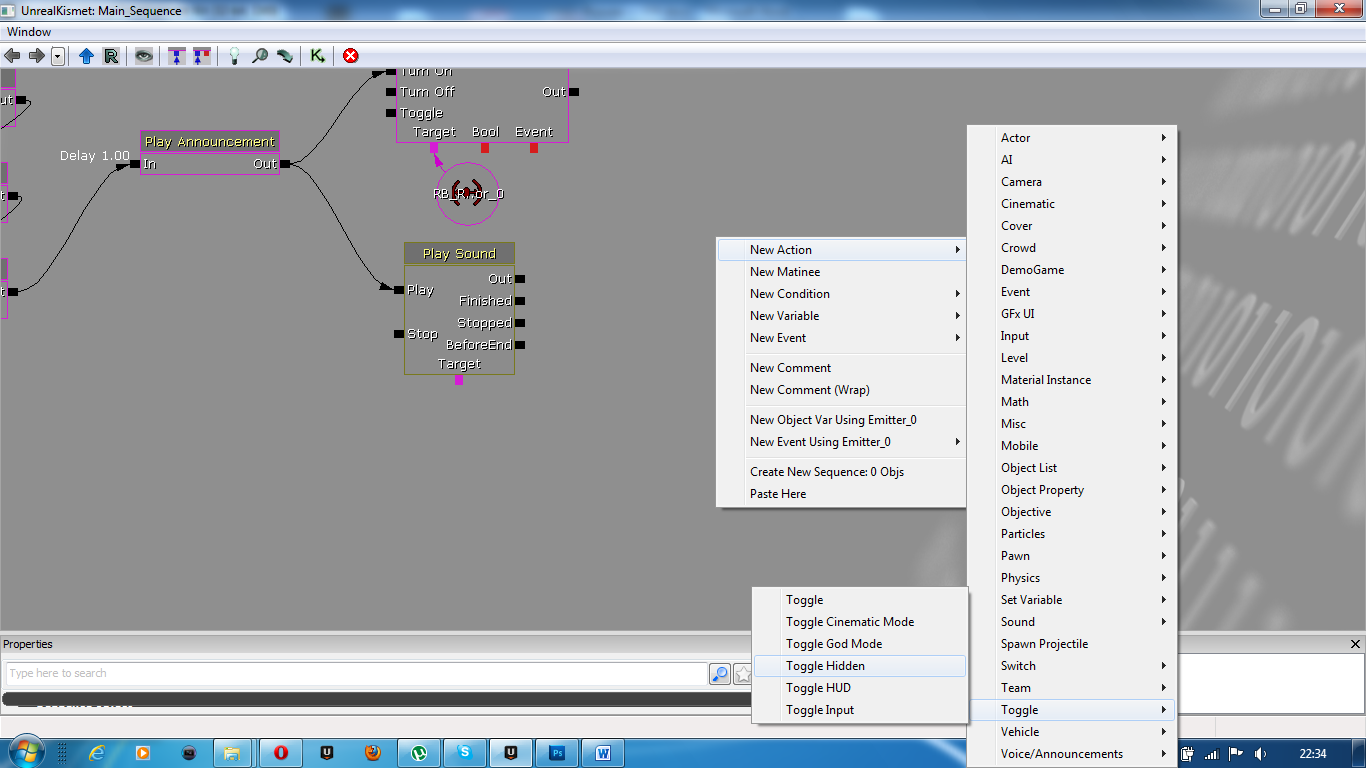Click the curved green arrow toolbar icon
The width and height of the screenshot is (1366, 768).
(285, 56)
